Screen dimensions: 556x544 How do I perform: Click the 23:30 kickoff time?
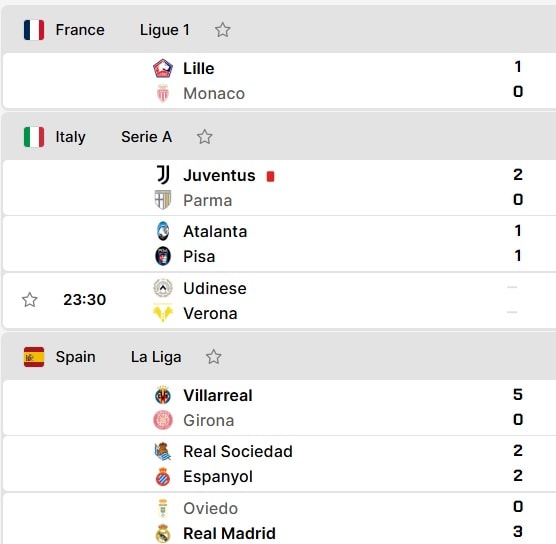click(85, 300)
